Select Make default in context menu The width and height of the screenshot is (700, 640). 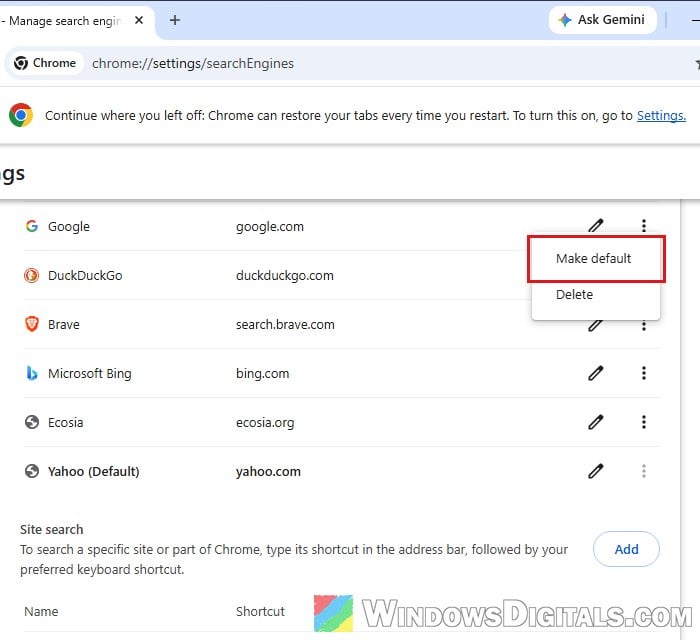pyautogui.click(x=596, y=258)
